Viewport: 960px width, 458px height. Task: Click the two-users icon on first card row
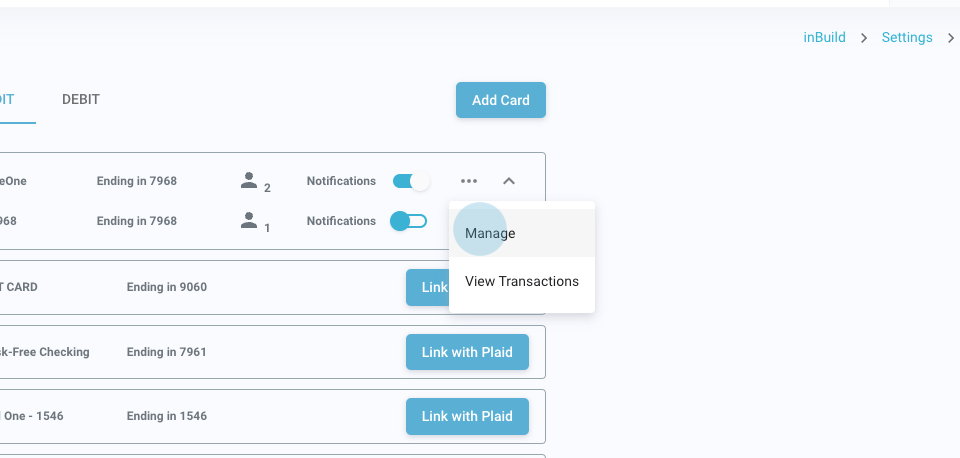tap(249, 181)
